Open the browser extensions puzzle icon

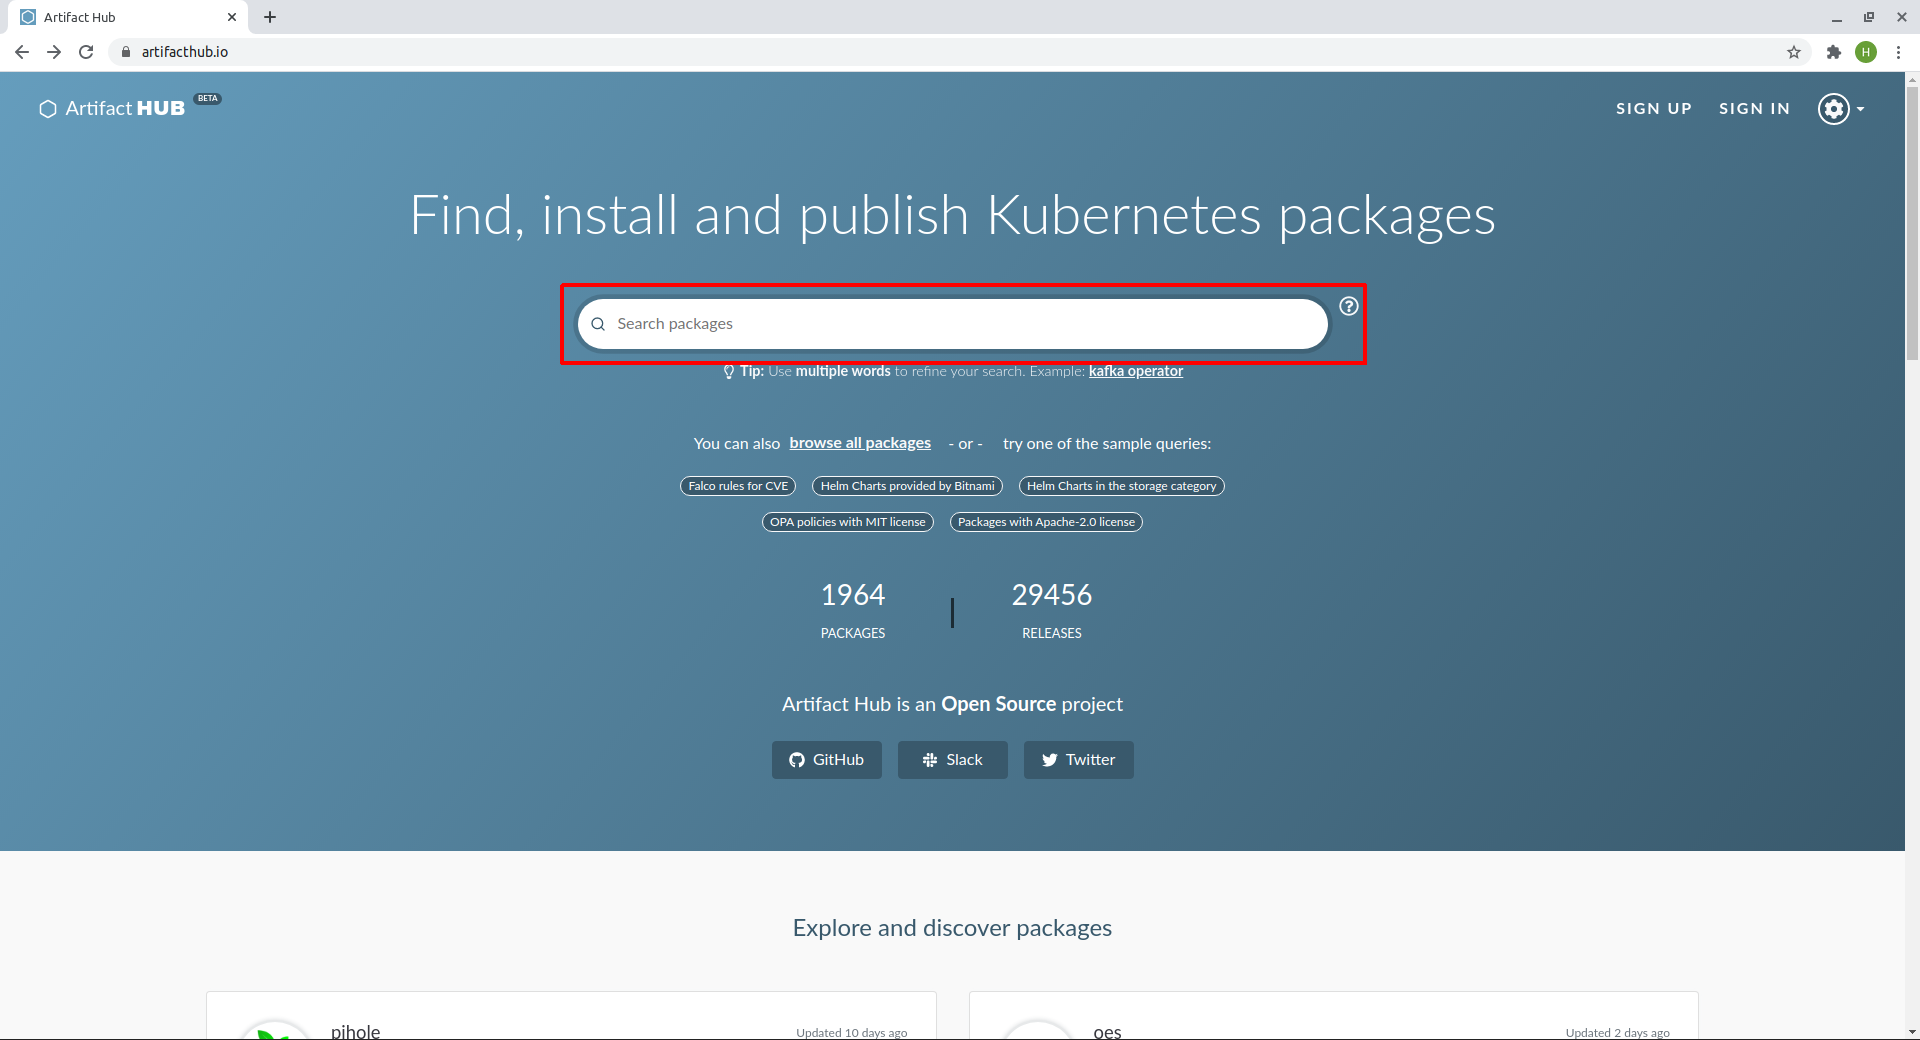[1833, 52]
